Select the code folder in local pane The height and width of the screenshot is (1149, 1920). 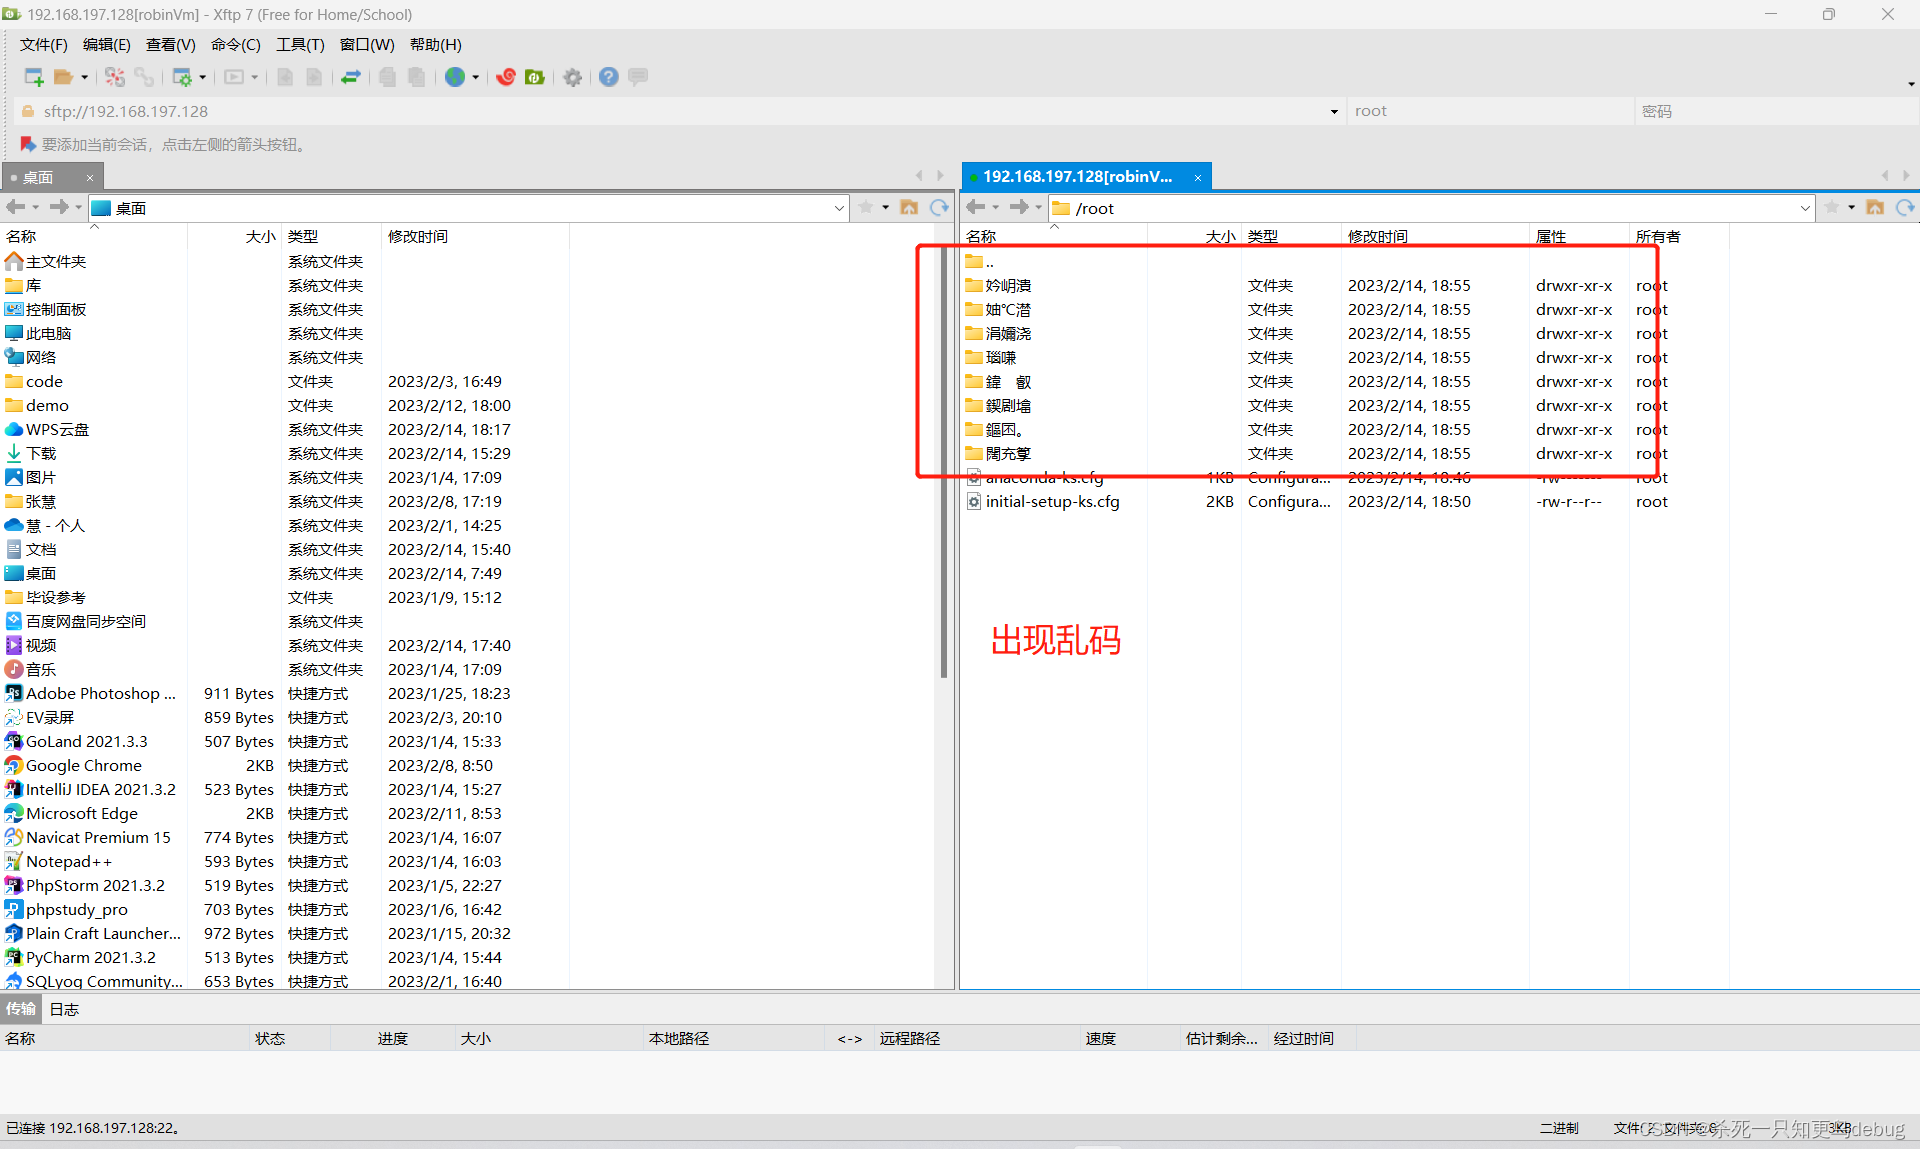click(44, 381)
